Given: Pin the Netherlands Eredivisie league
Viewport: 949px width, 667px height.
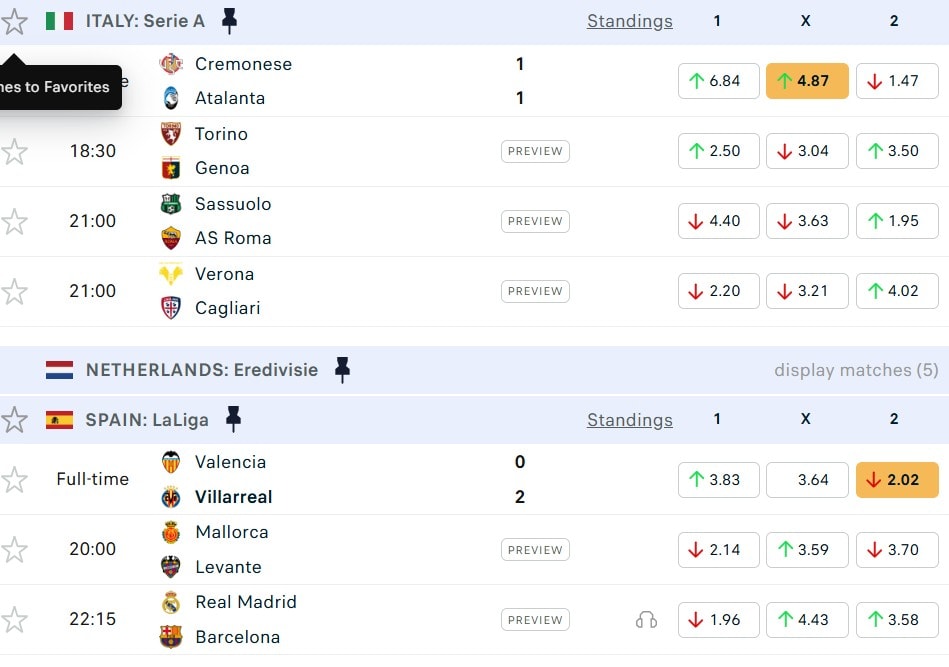Looking at the screenshot, I should click(x=342, y=370).
